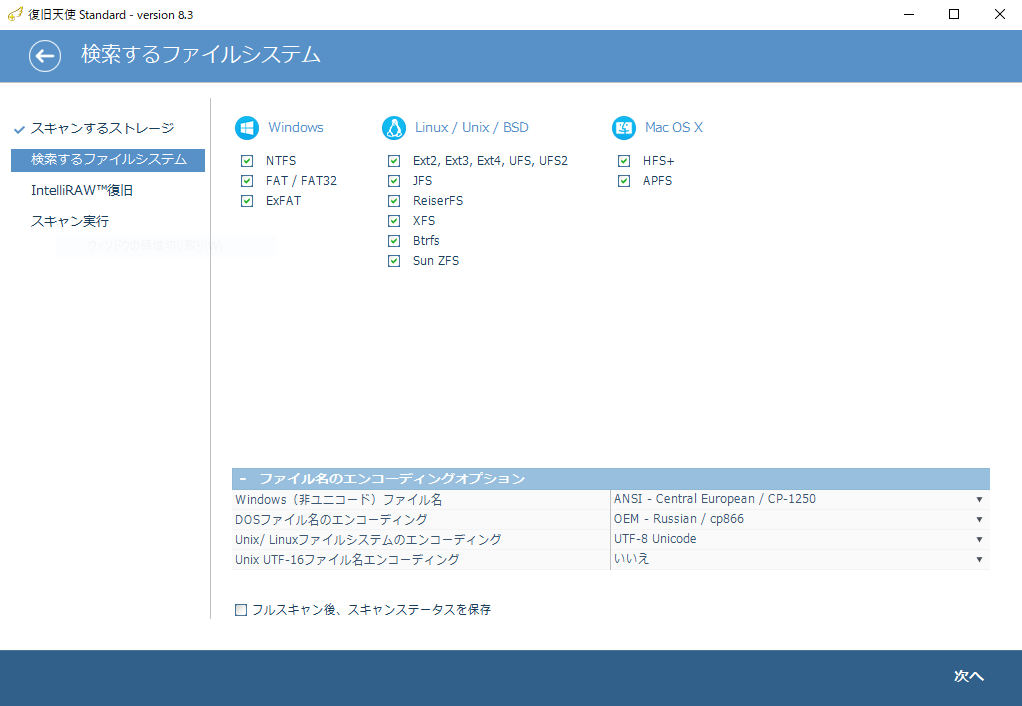Uncheck the JFS checkbox
The image size is (1022, 706).
[x=394, y=181]
